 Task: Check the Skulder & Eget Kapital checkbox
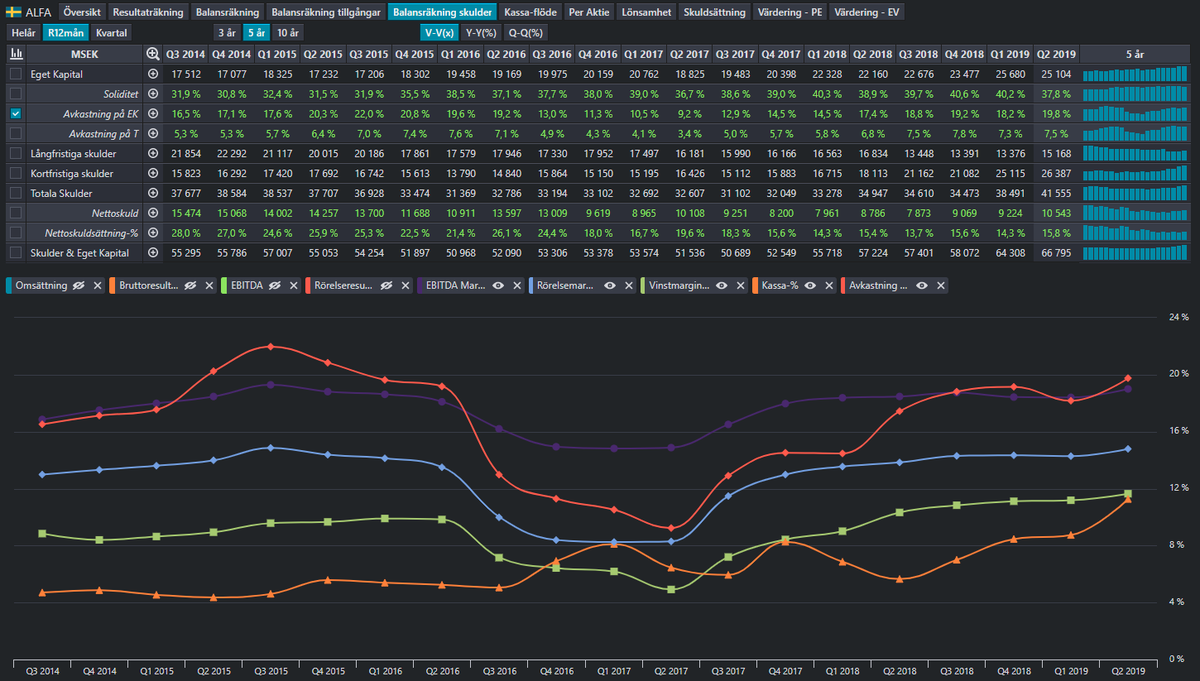click(x=15, y=252)
